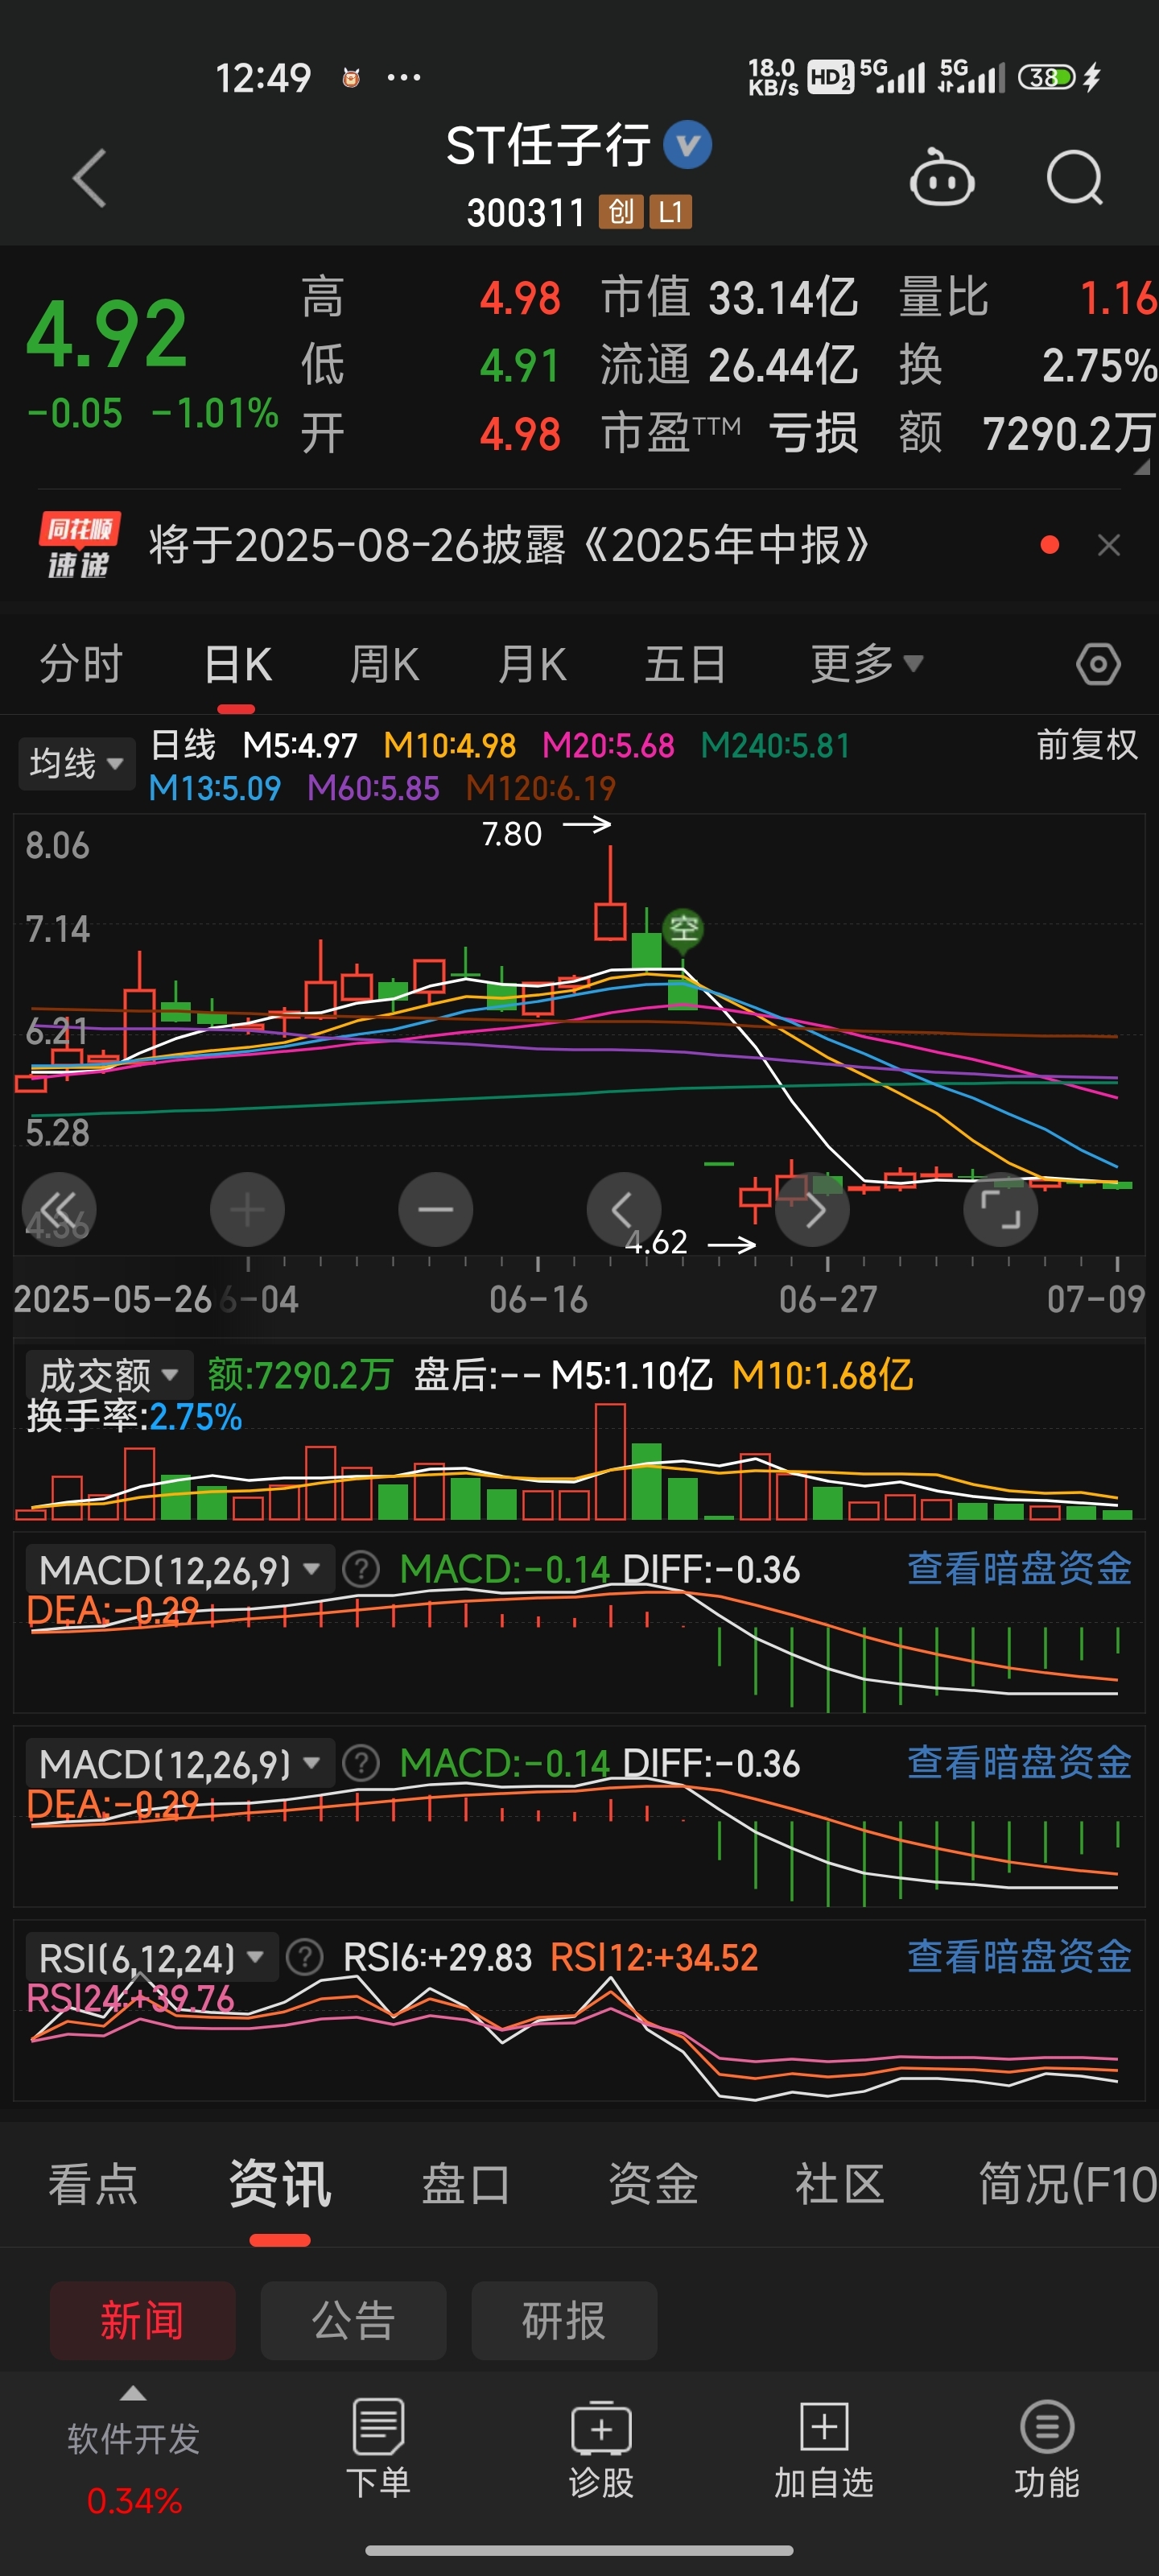Tap the M120:6.19 moving average label
1159x2576 pixels.
tap(540, 788)
